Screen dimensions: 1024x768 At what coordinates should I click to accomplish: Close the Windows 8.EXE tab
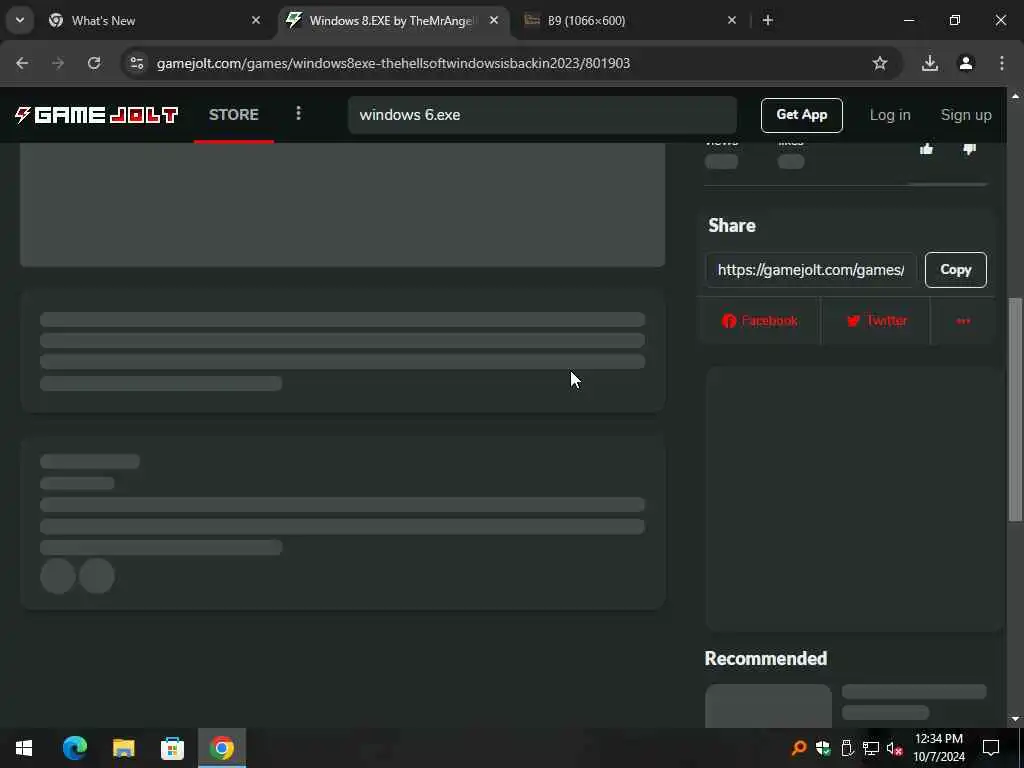point(494,20)
